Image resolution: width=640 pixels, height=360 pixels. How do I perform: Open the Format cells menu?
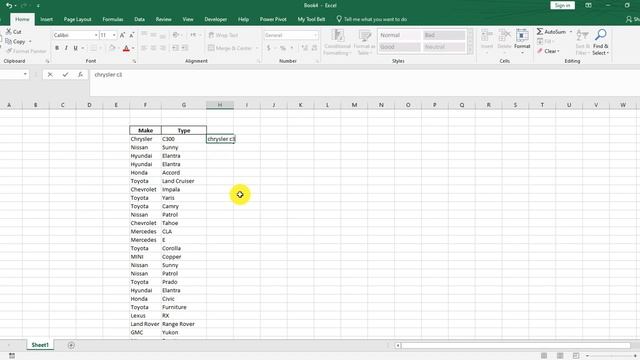tap(522, 41)
